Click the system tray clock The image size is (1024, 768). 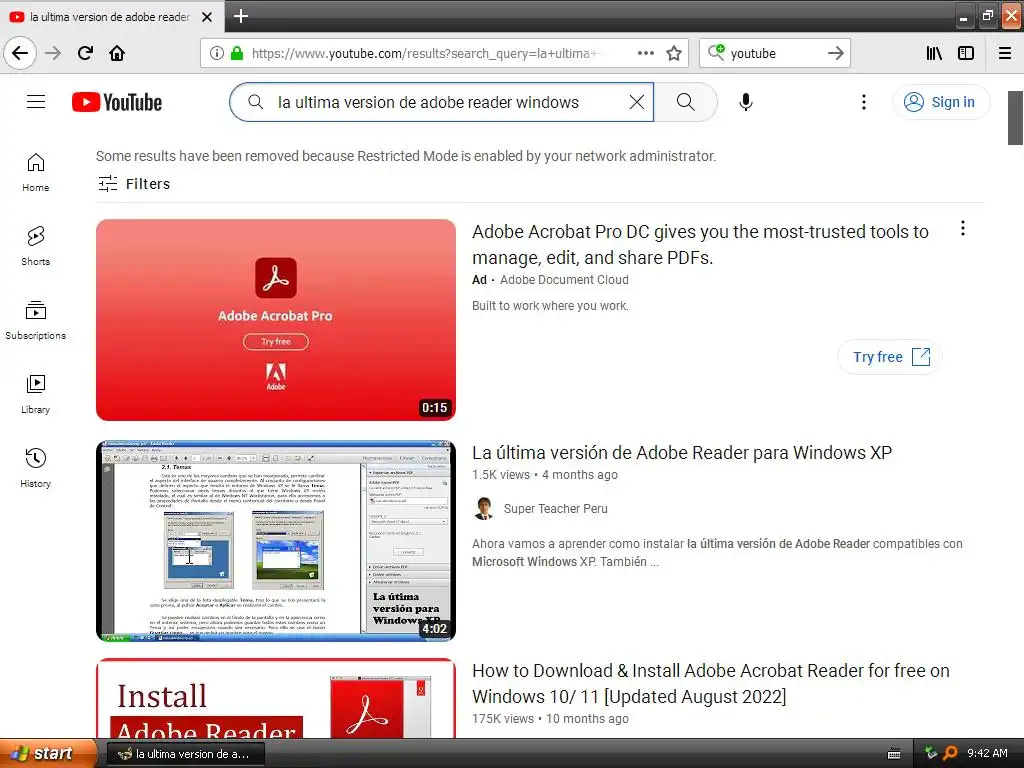point(987,753)
